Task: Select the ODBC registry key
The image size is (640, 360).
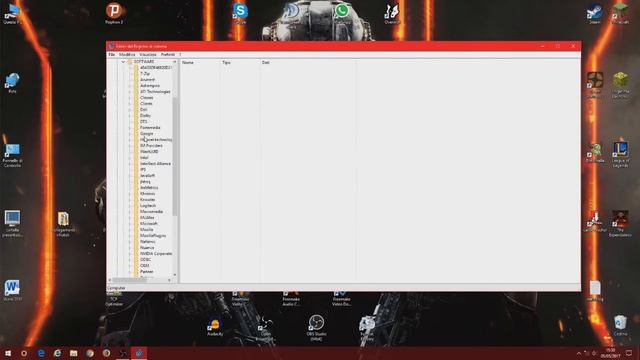Action: coord(145,260)
